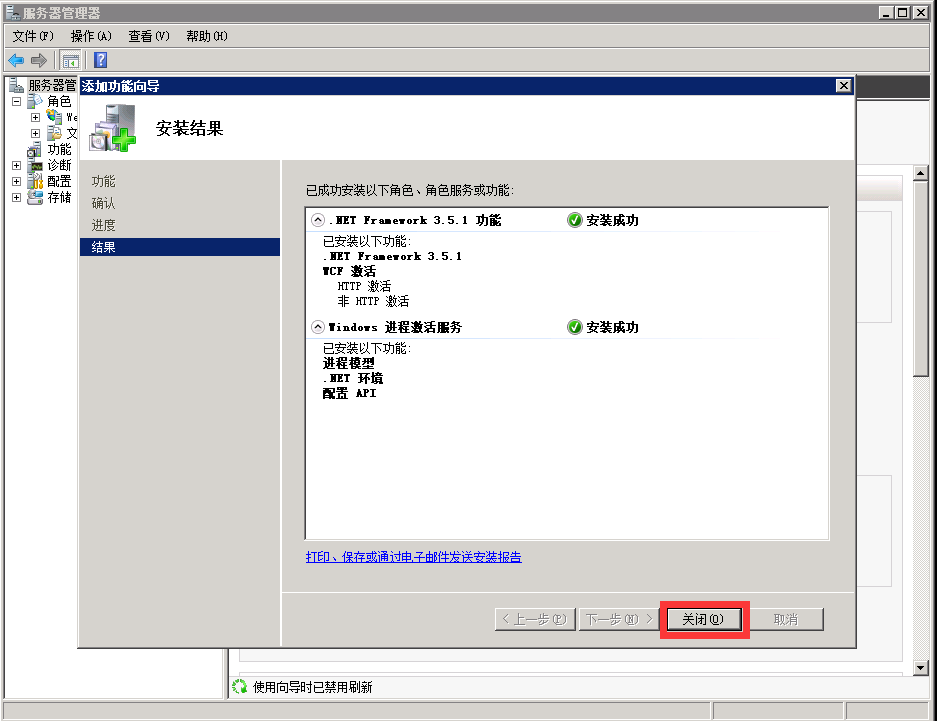Collapse the .NET Framework 3.5.1 功能 section
The width and height of the screenshot is (937, 721).
(318, 220)
